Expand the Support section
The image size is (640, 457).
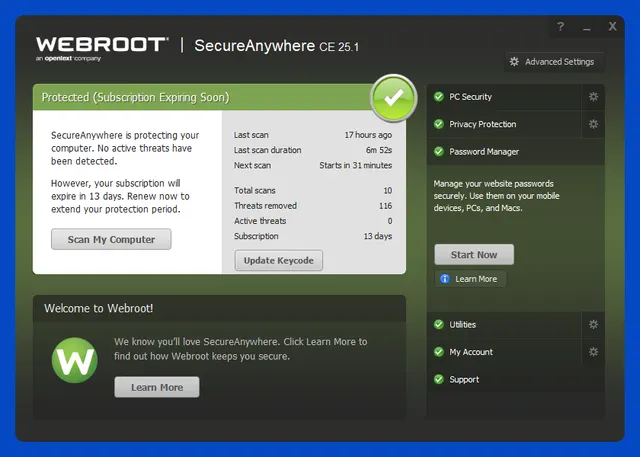tap(516, 379)
